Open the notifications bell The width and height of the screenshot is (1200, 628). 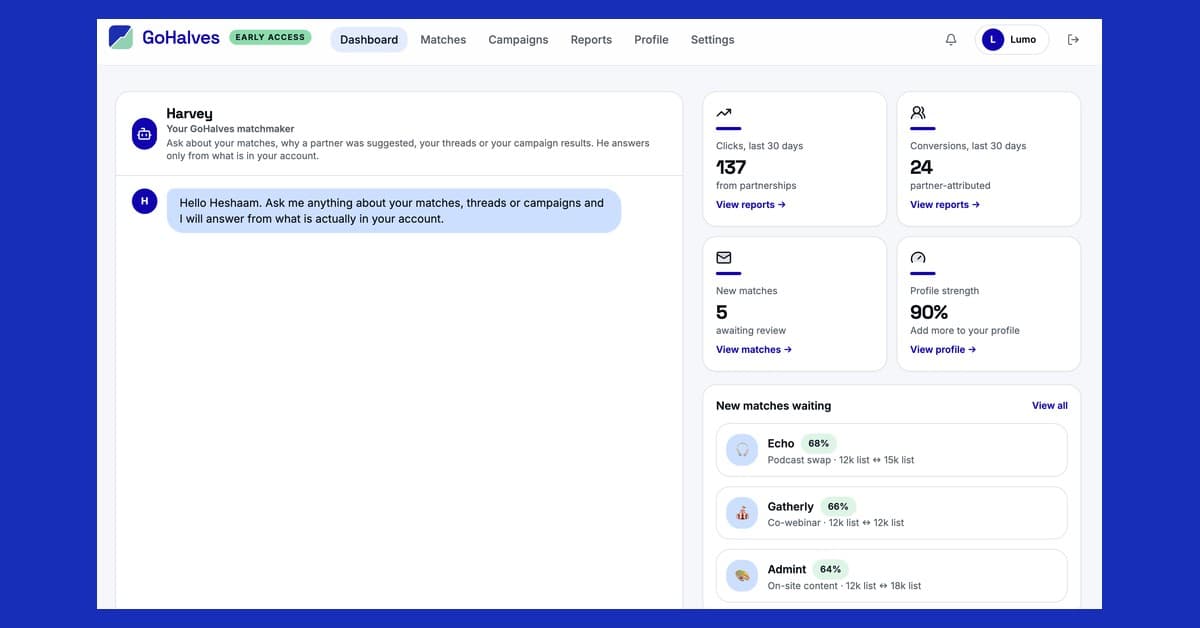pyautogui.click(x=951, y=40)
